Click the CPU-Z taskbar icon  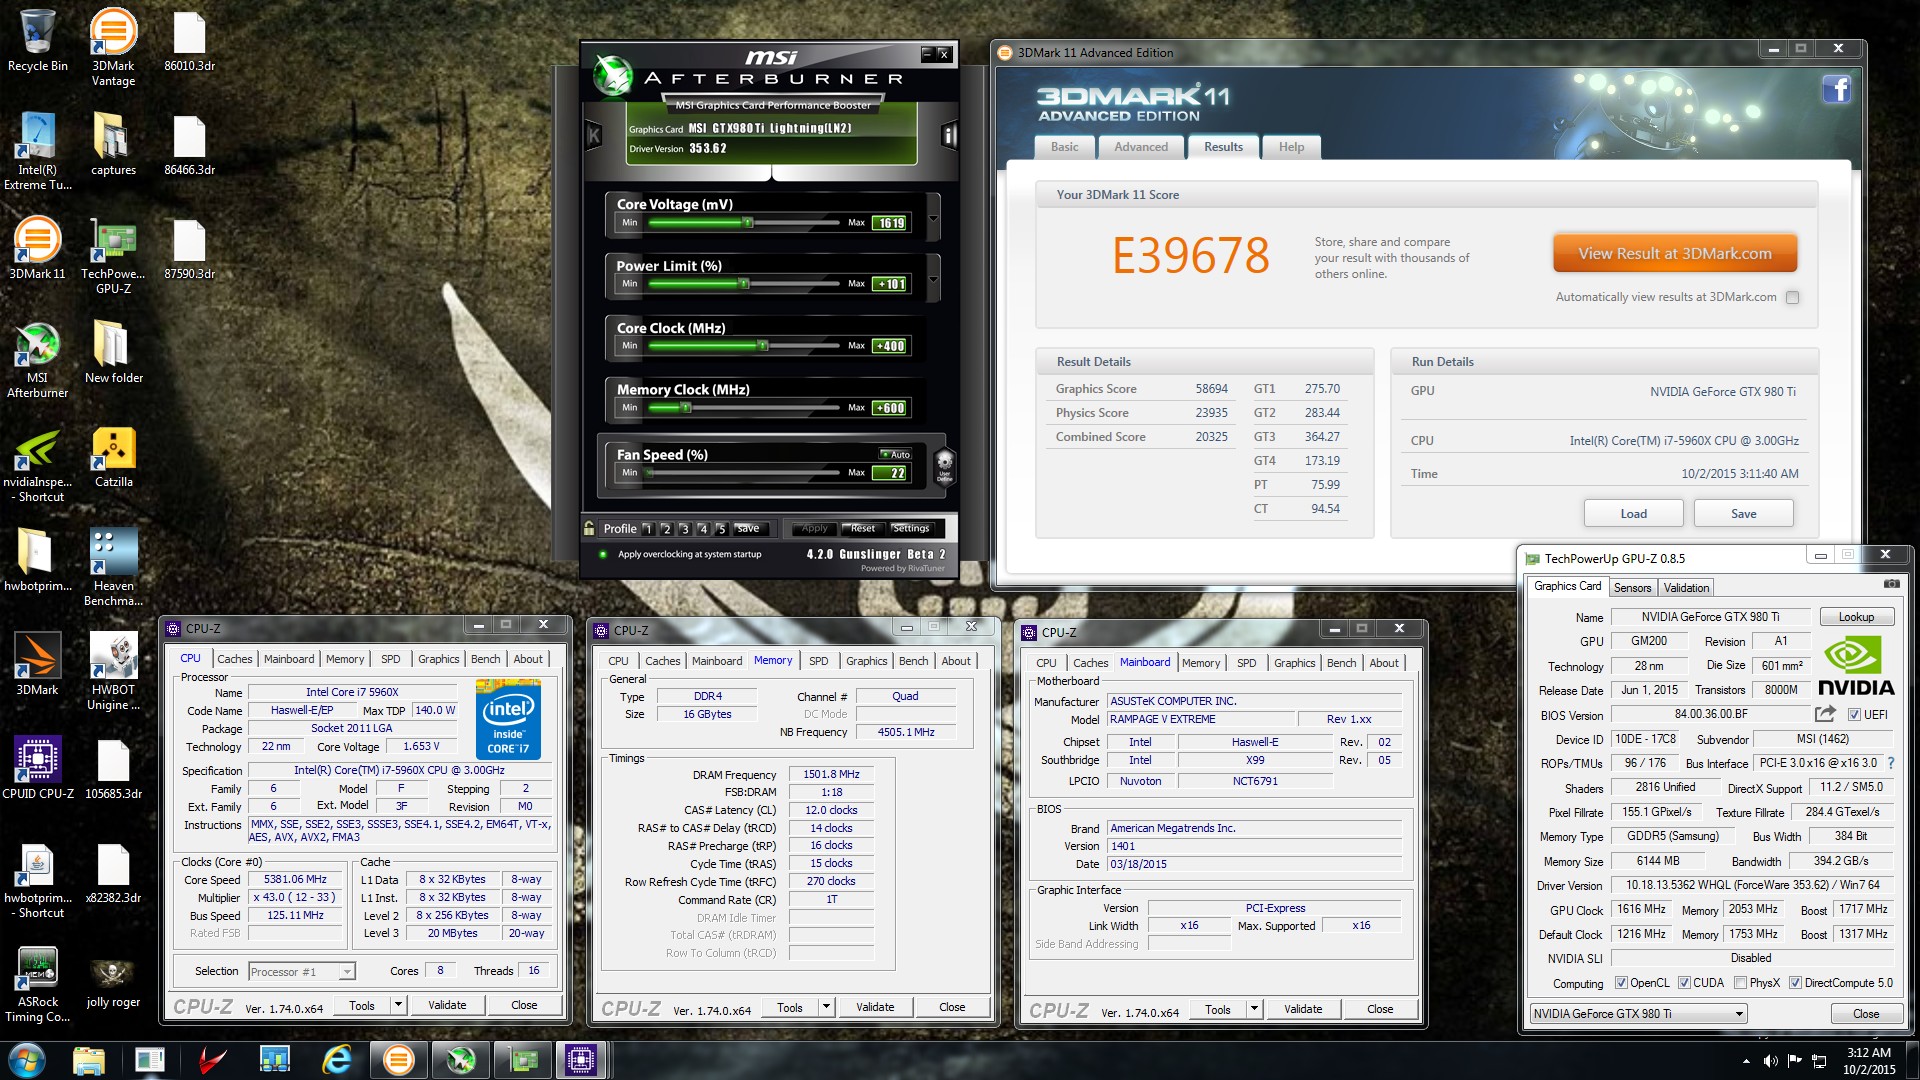coord(581,1059)
